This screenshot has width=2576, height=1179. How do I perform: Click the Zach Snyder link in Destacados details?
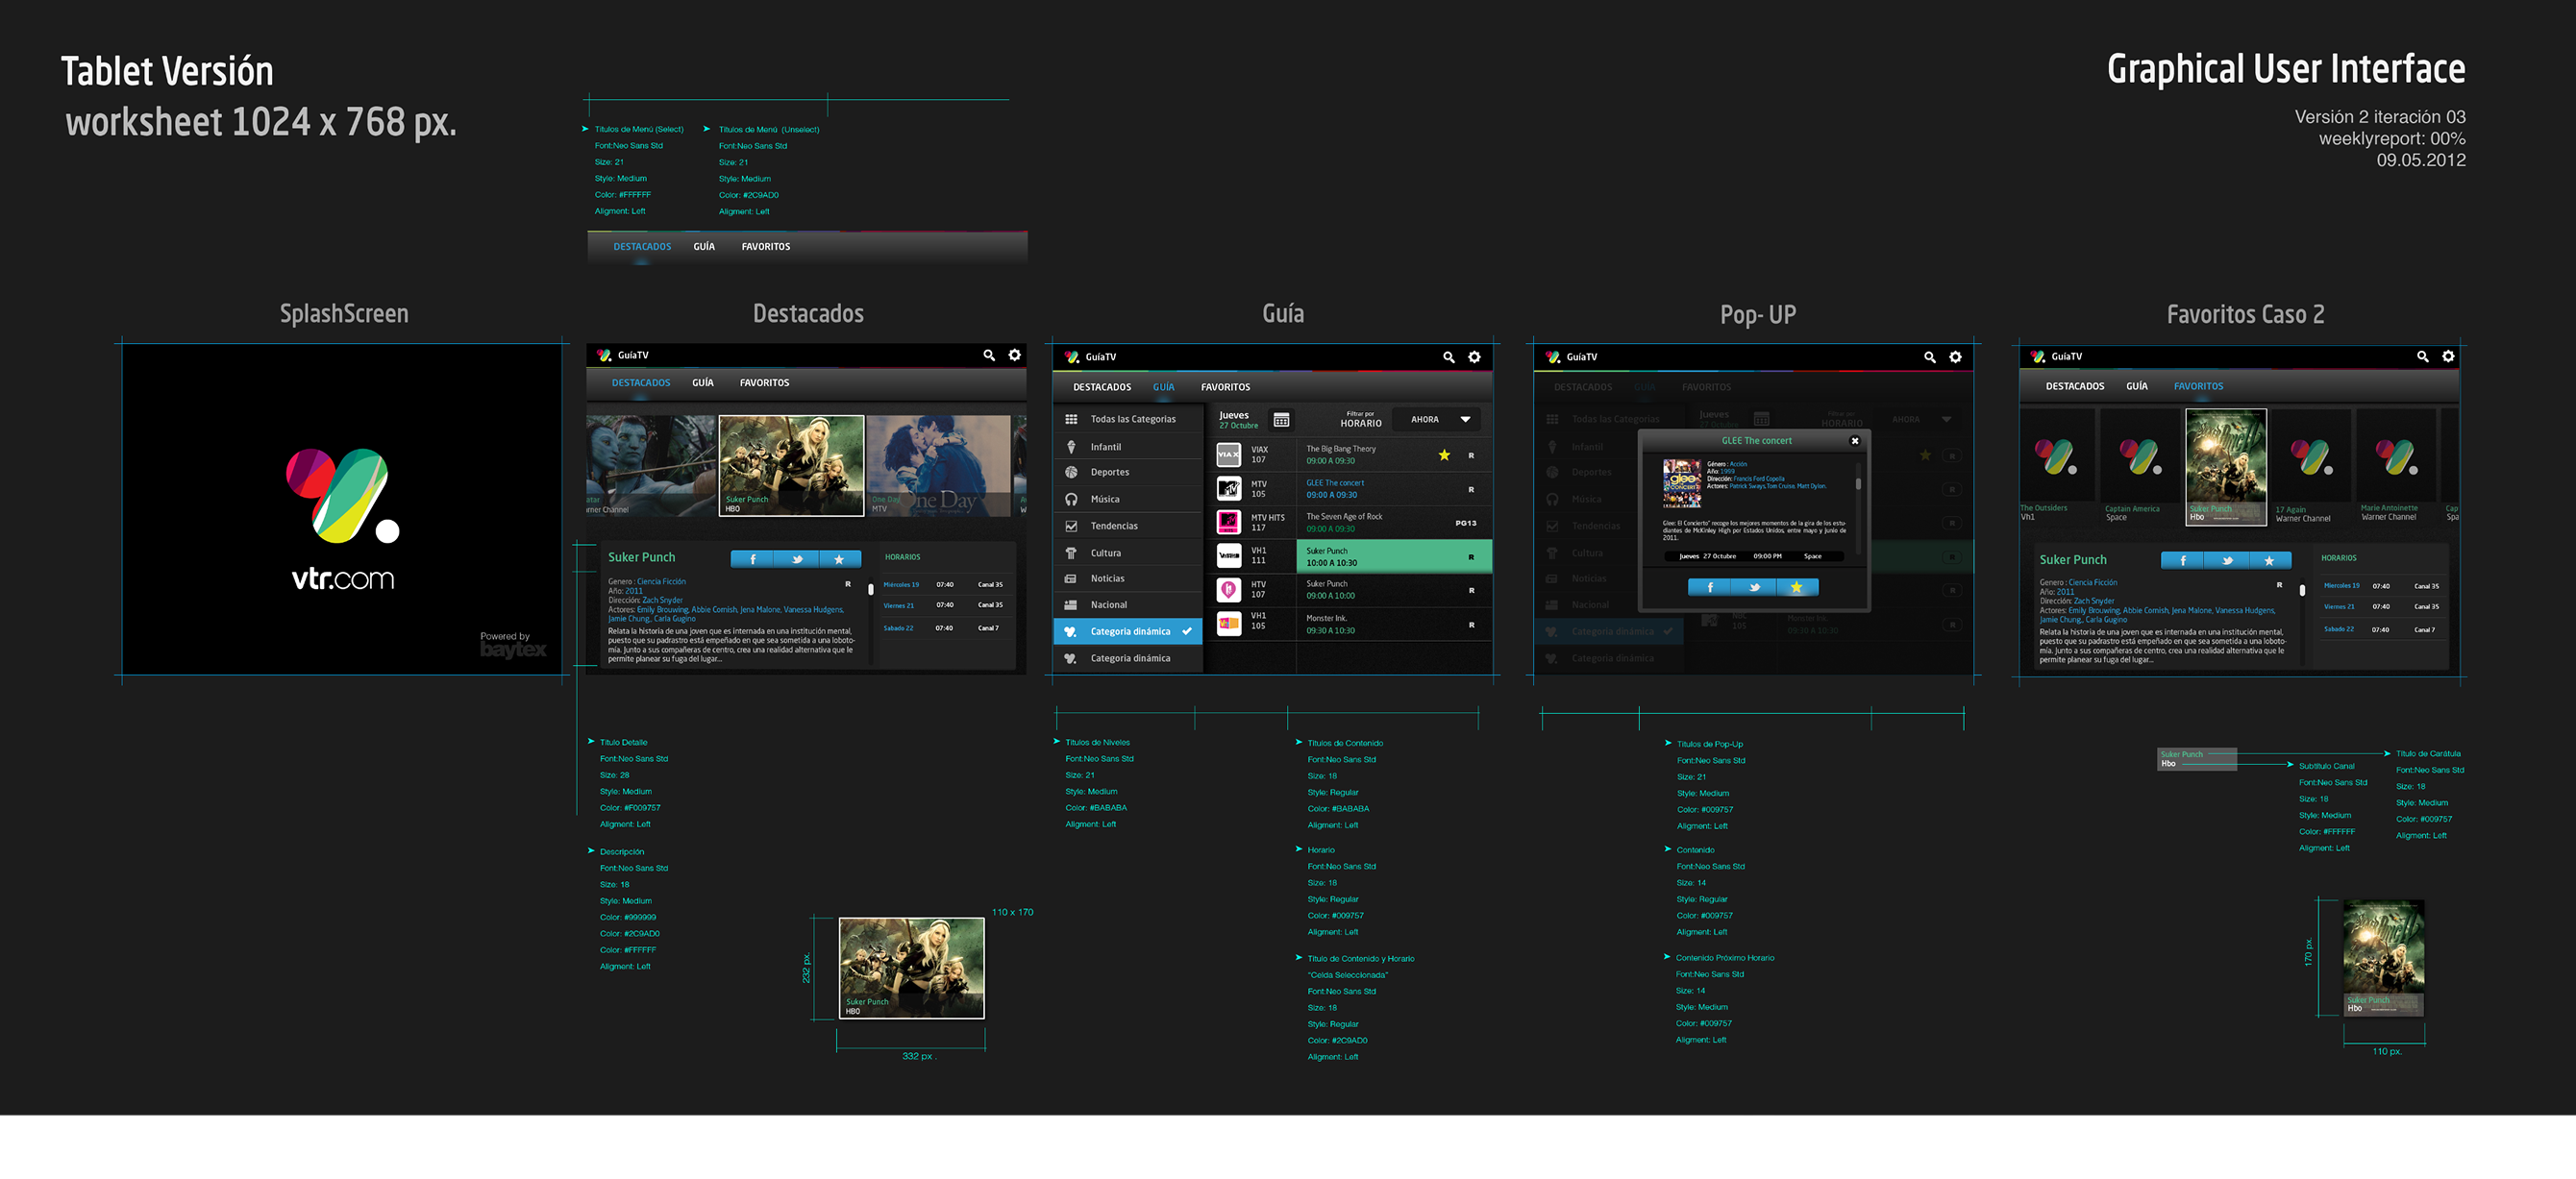(662, 600)
